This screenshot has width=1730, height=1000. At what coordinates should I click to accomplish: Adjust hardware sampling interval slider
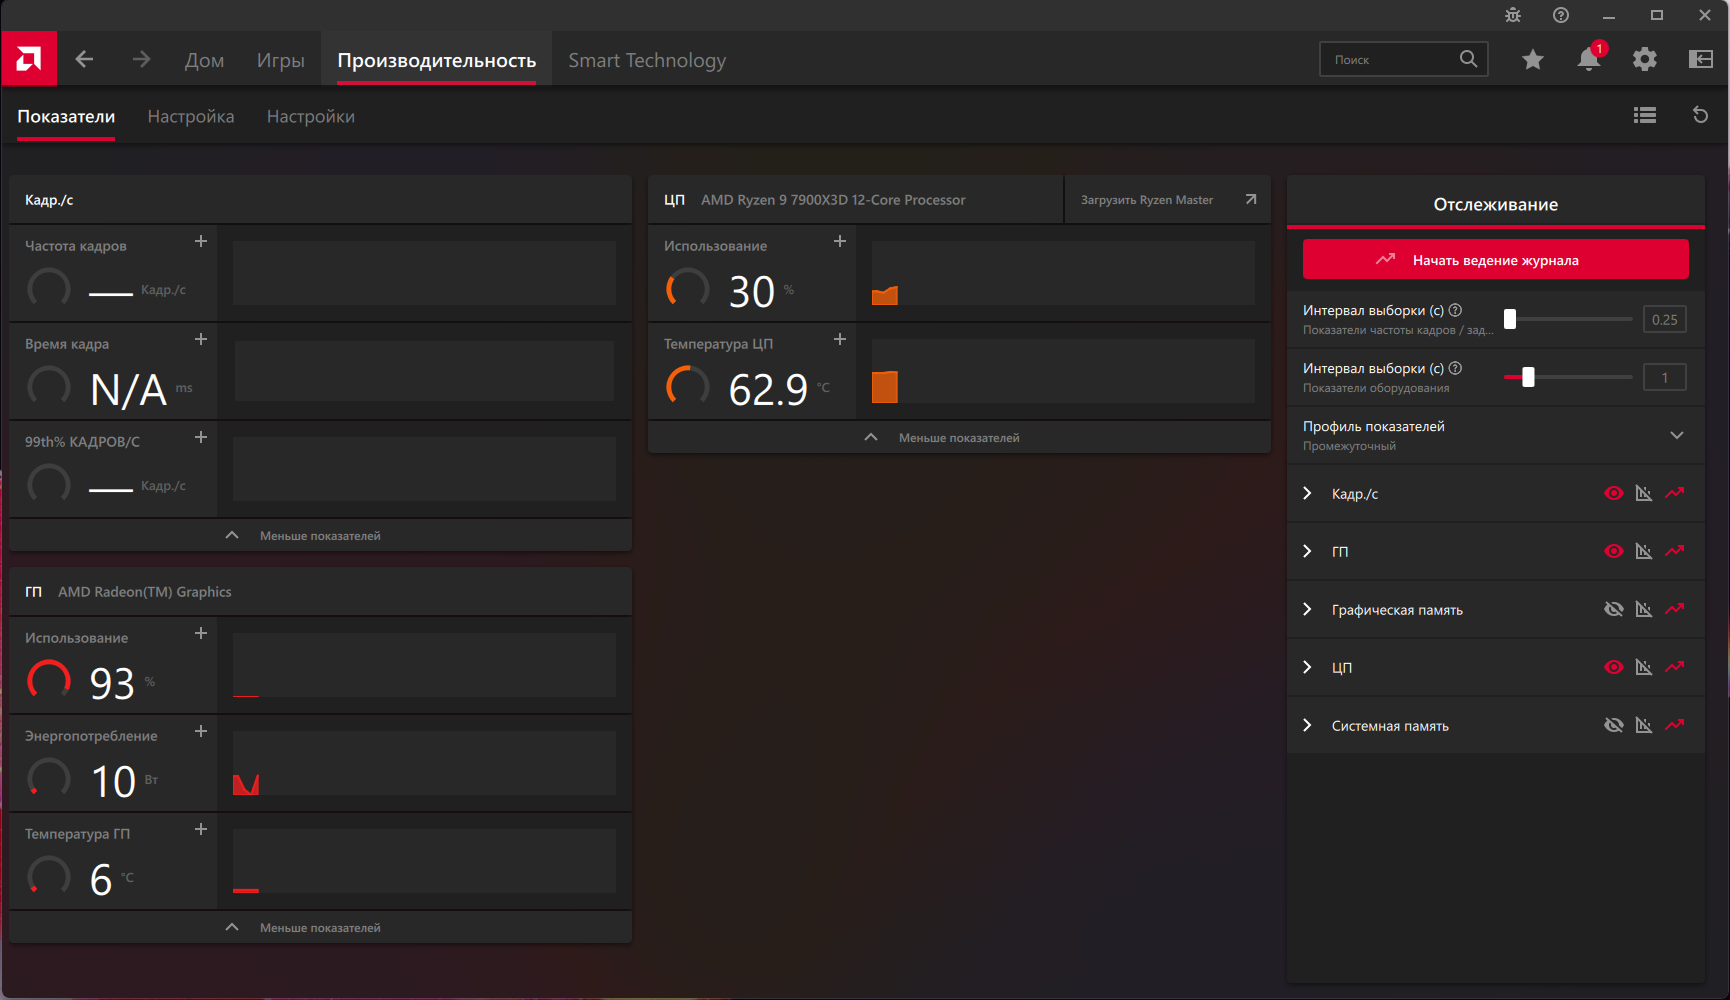(1568, 377)
